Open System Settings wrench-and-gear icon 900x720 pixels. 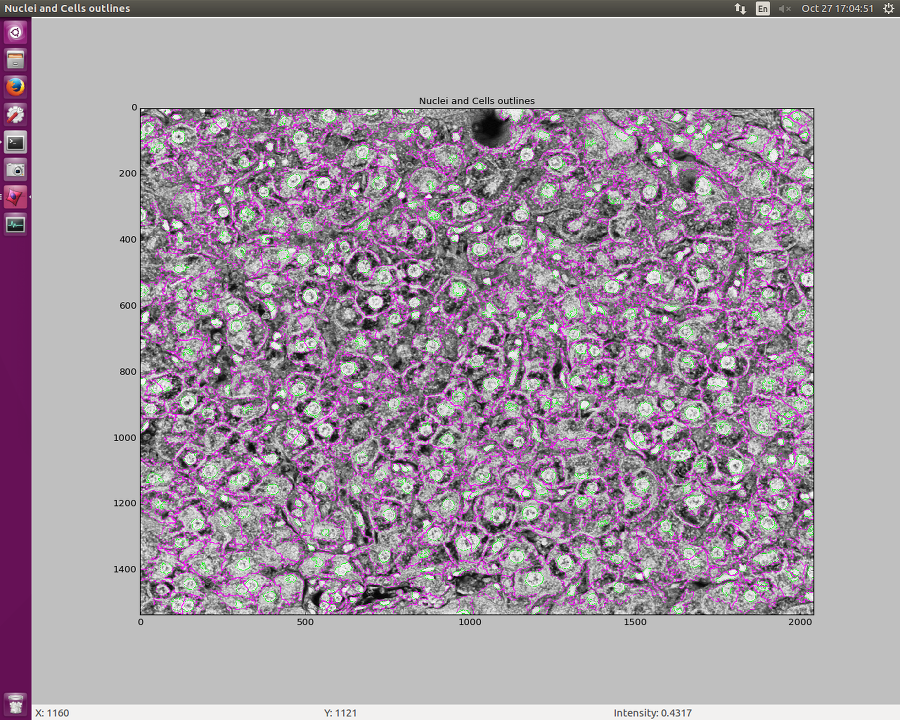tap(15, 115)
